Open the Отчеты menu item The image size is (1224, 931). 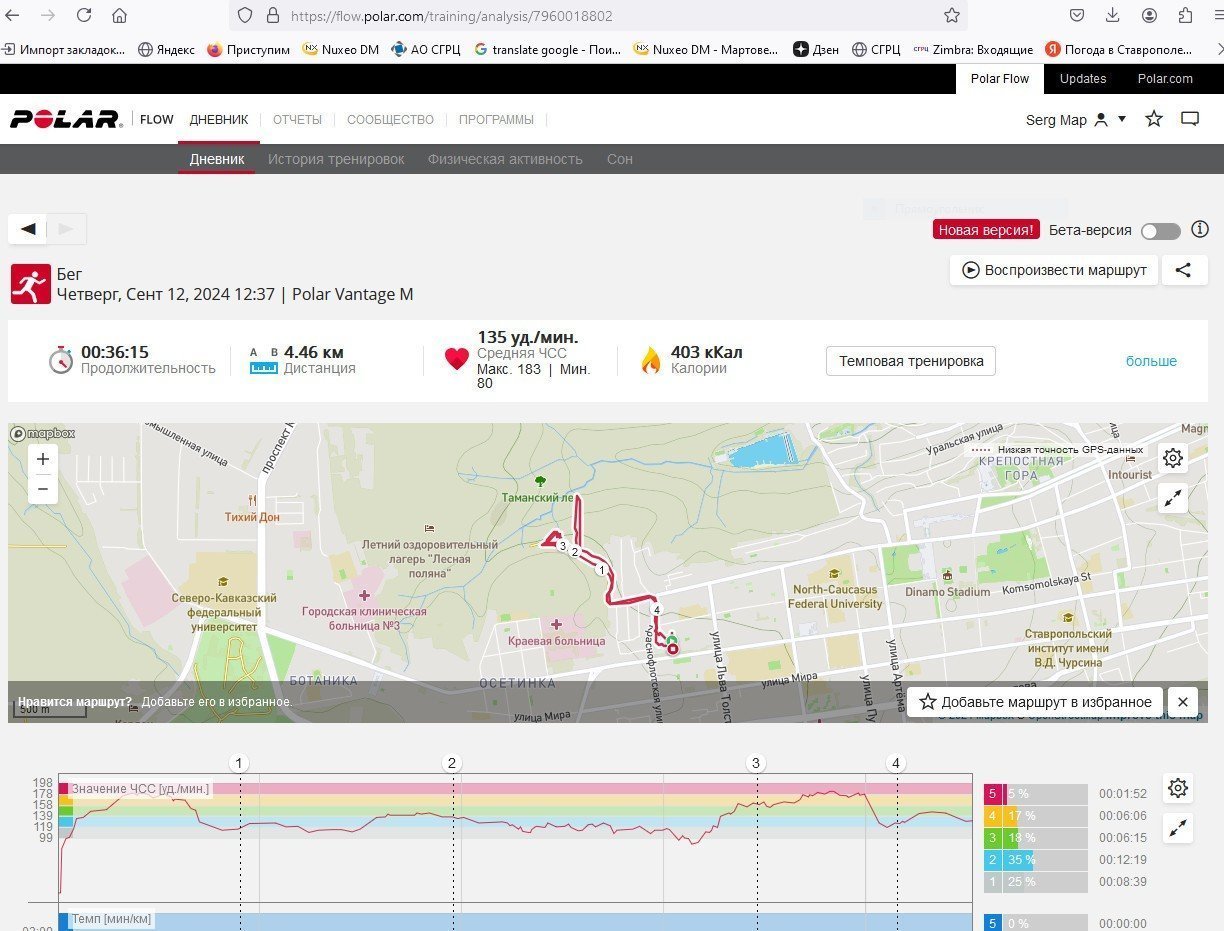point(297,119)
